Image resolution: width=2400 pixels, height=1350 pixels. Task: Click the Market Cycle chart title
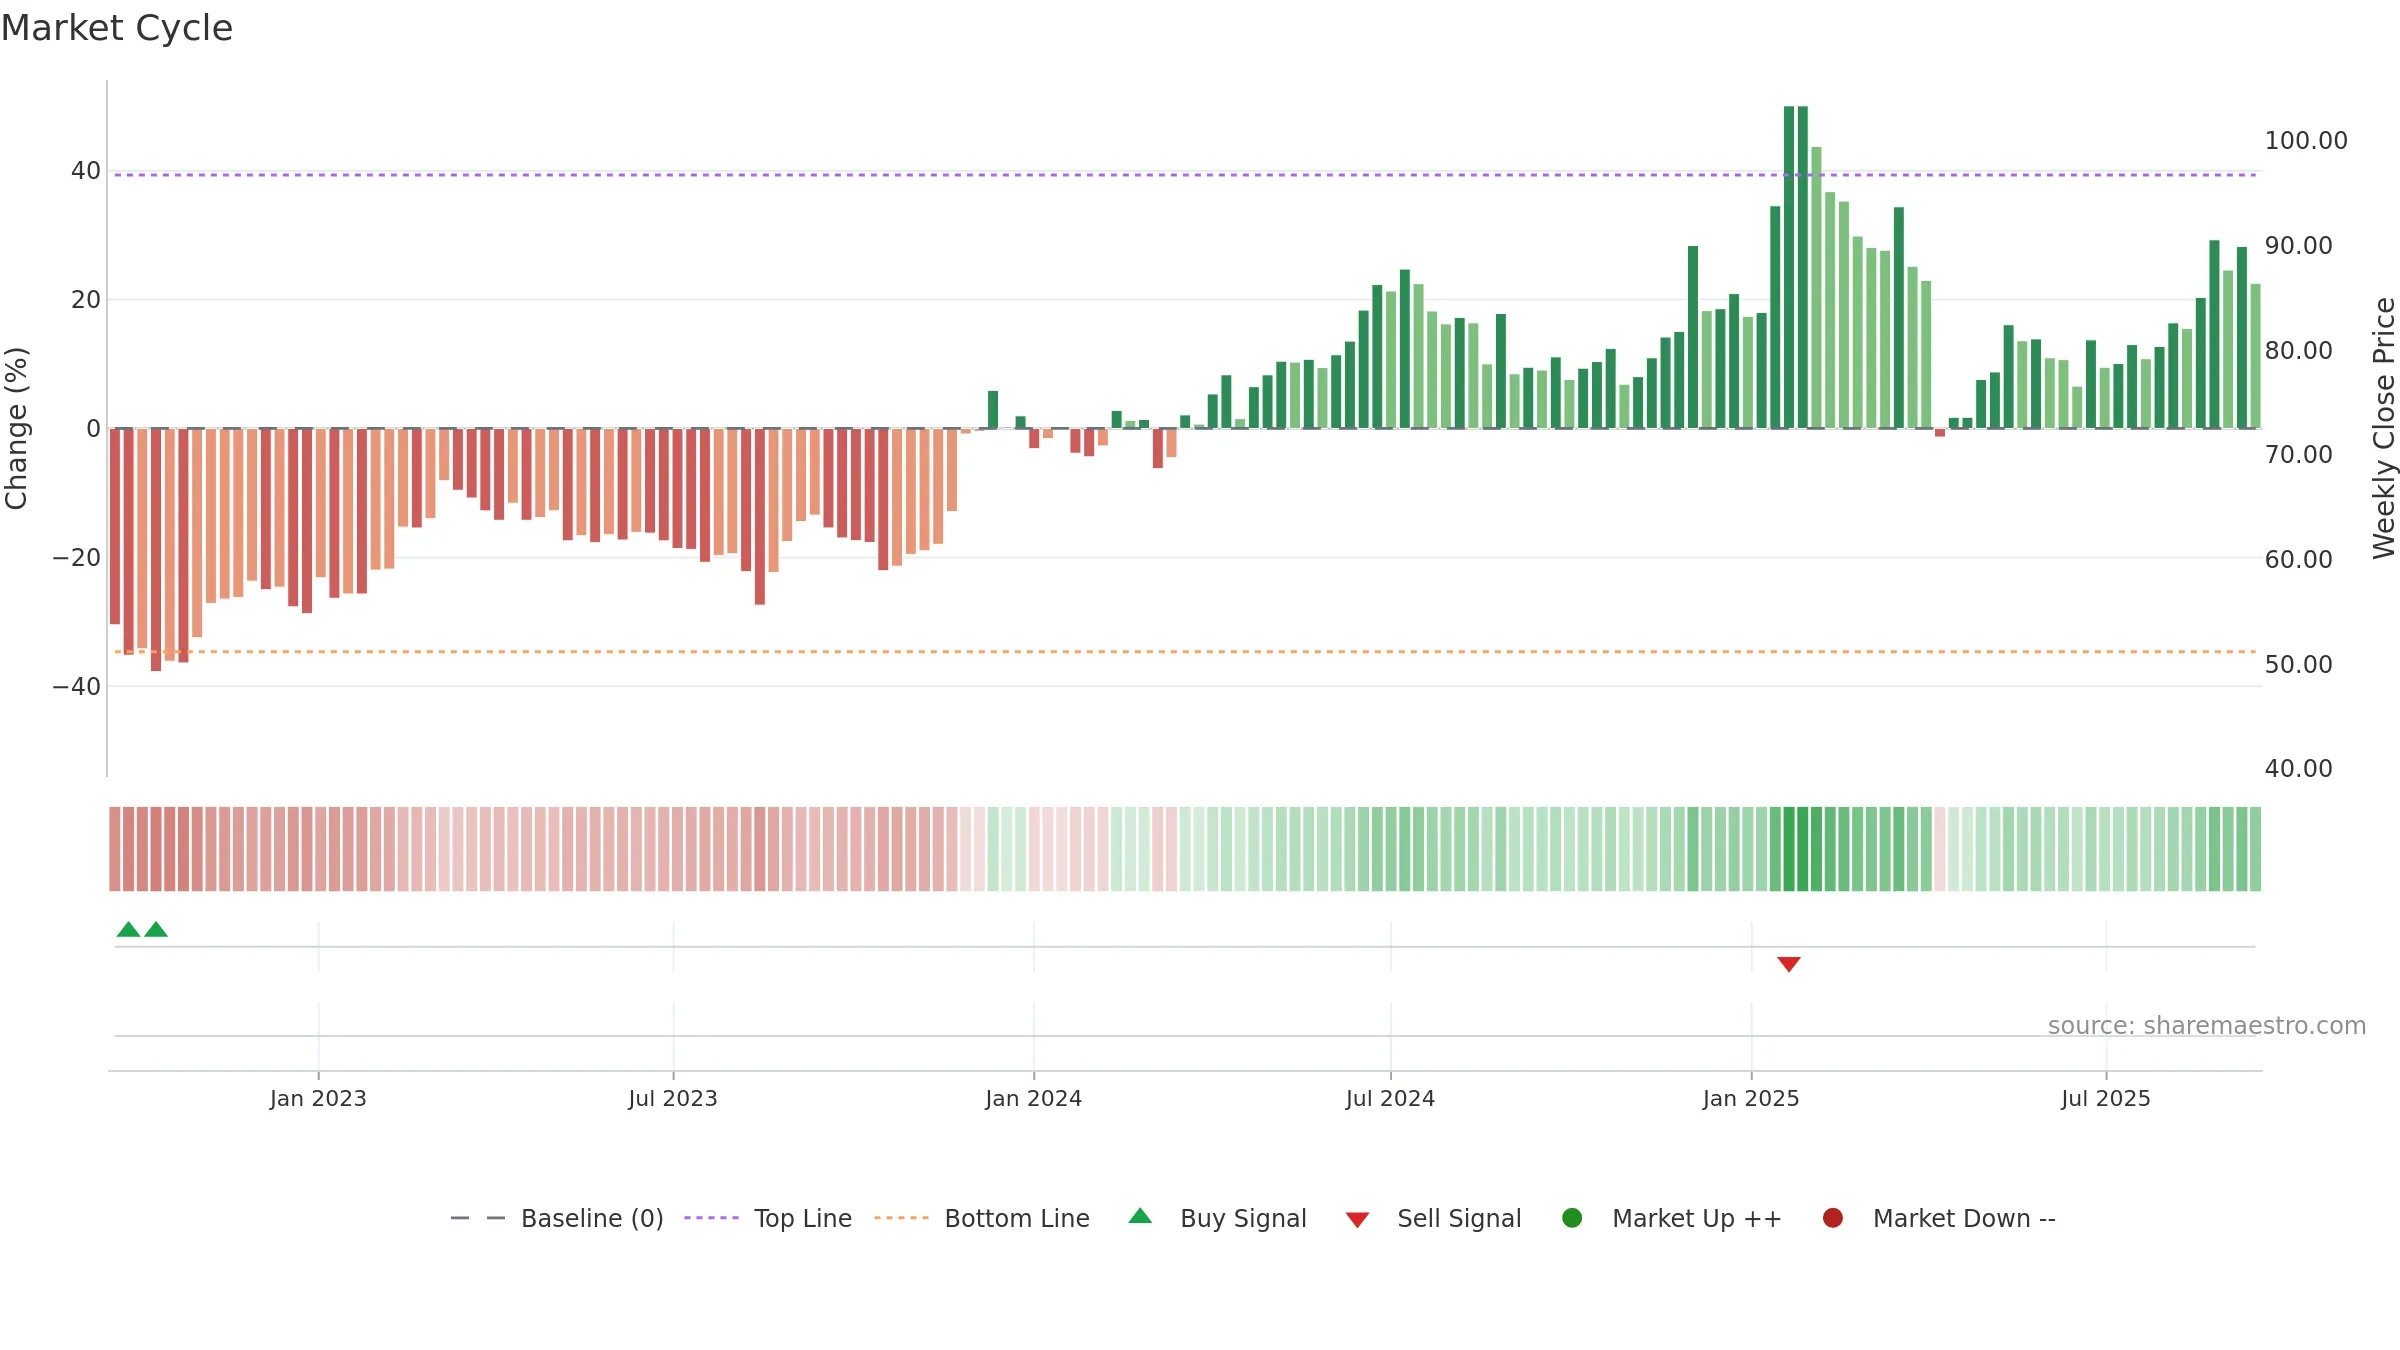tap(117, 28)
